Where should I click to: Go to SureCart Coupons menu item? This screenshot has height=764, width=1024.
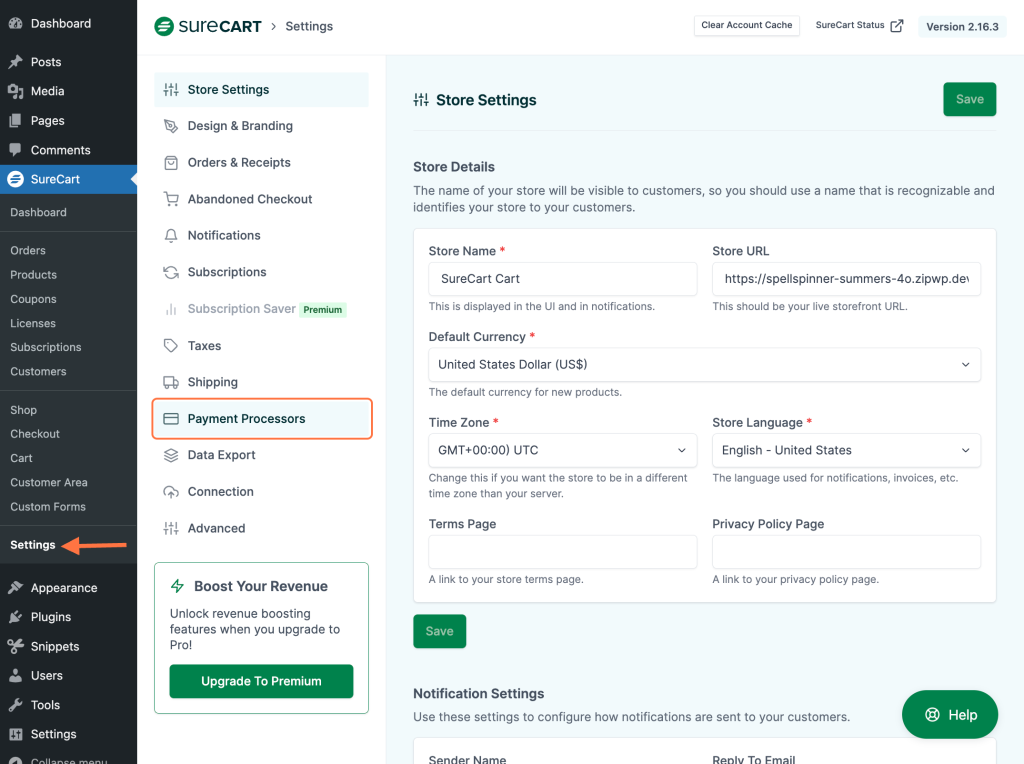pyautogui.click(x=33, y=298)
